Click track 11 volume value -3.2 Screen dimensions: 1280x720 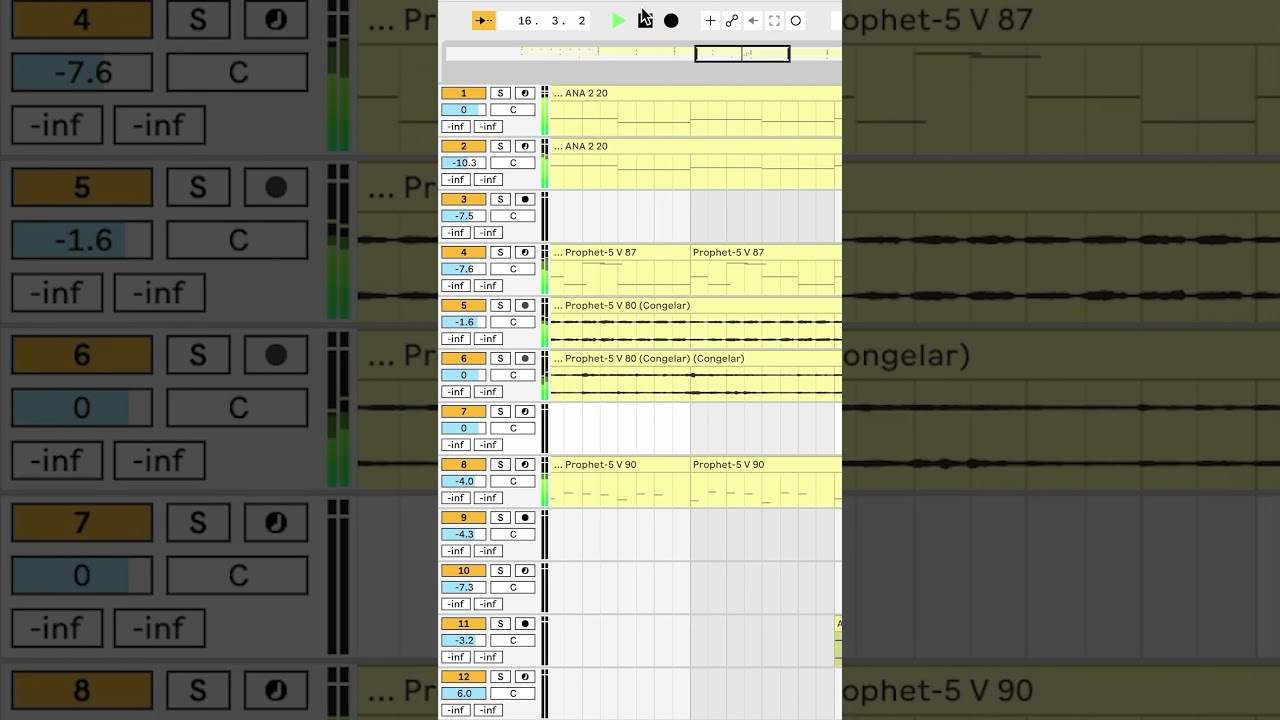(464, 640)
